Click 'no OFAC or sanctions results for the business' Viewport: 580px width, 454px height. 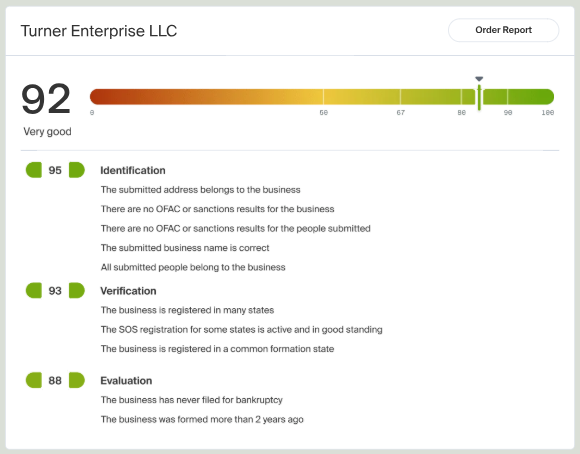[x=218, y=209]
